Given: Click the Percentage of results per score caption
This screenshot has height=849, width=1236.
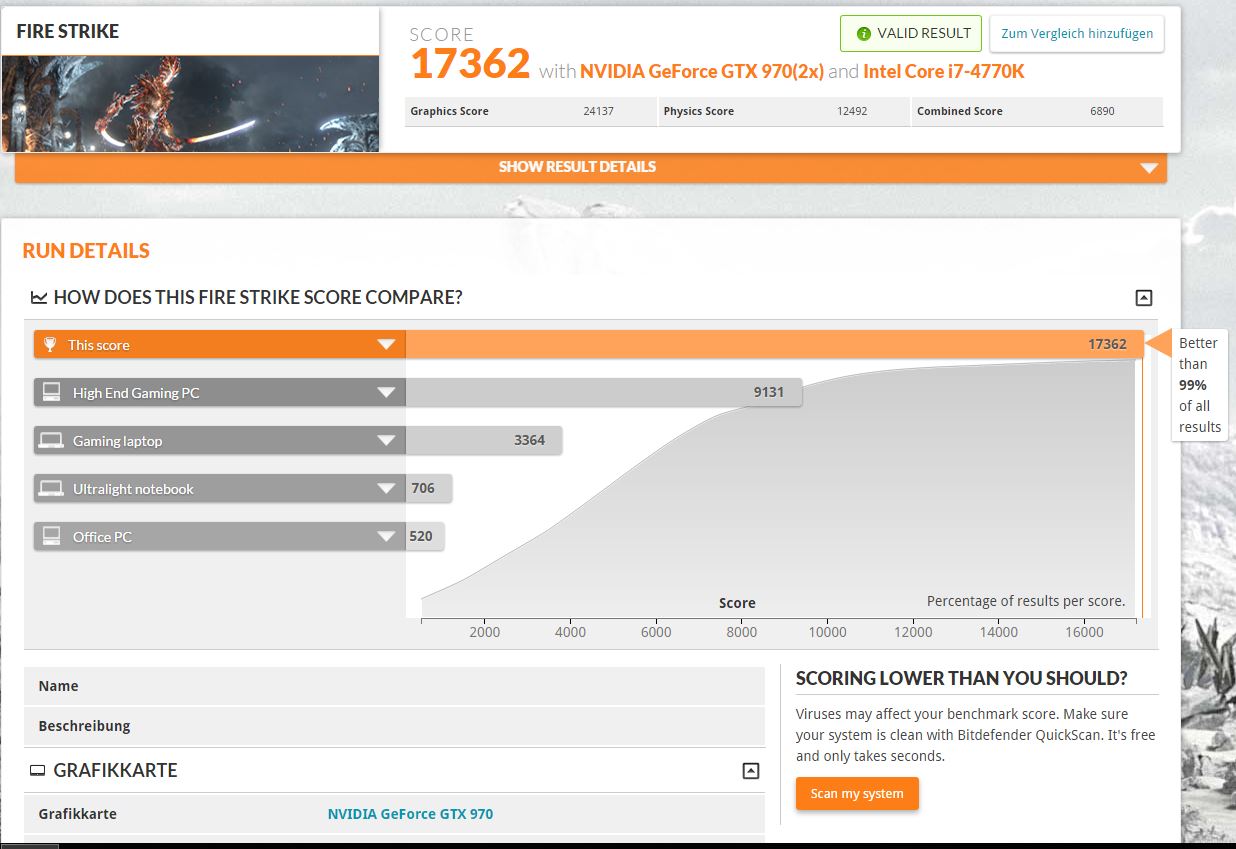Looking at the screenshot, I should pos(1026,601).
